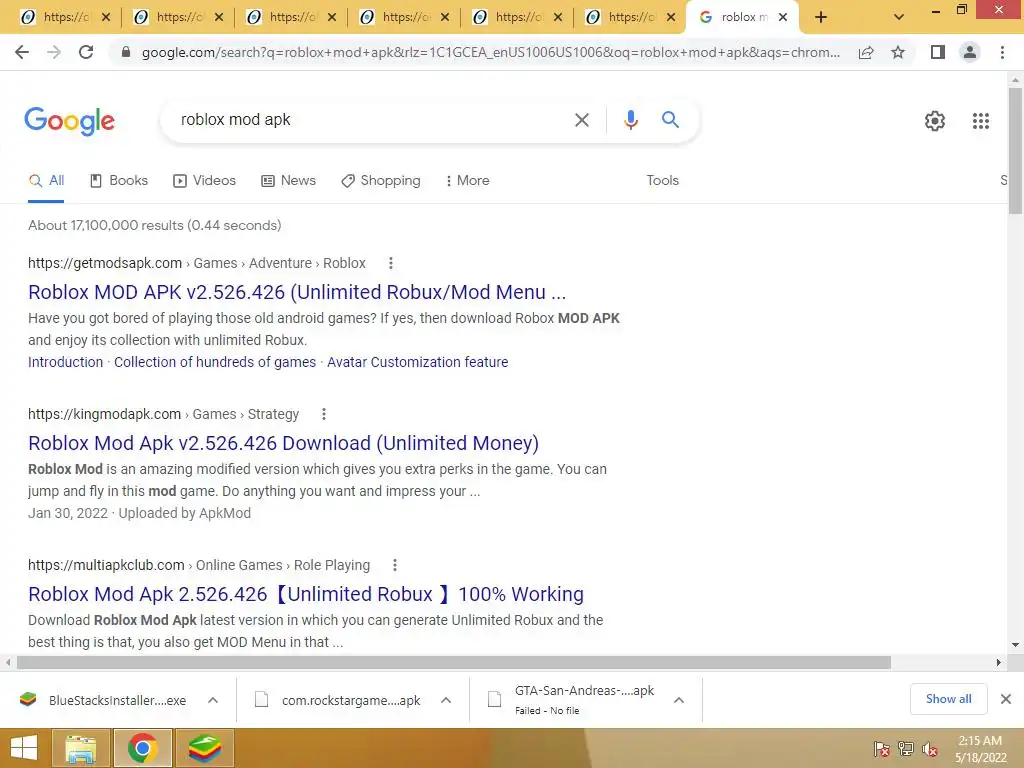
Task: Close the first https browser tab
Action: tap(106, 18)
